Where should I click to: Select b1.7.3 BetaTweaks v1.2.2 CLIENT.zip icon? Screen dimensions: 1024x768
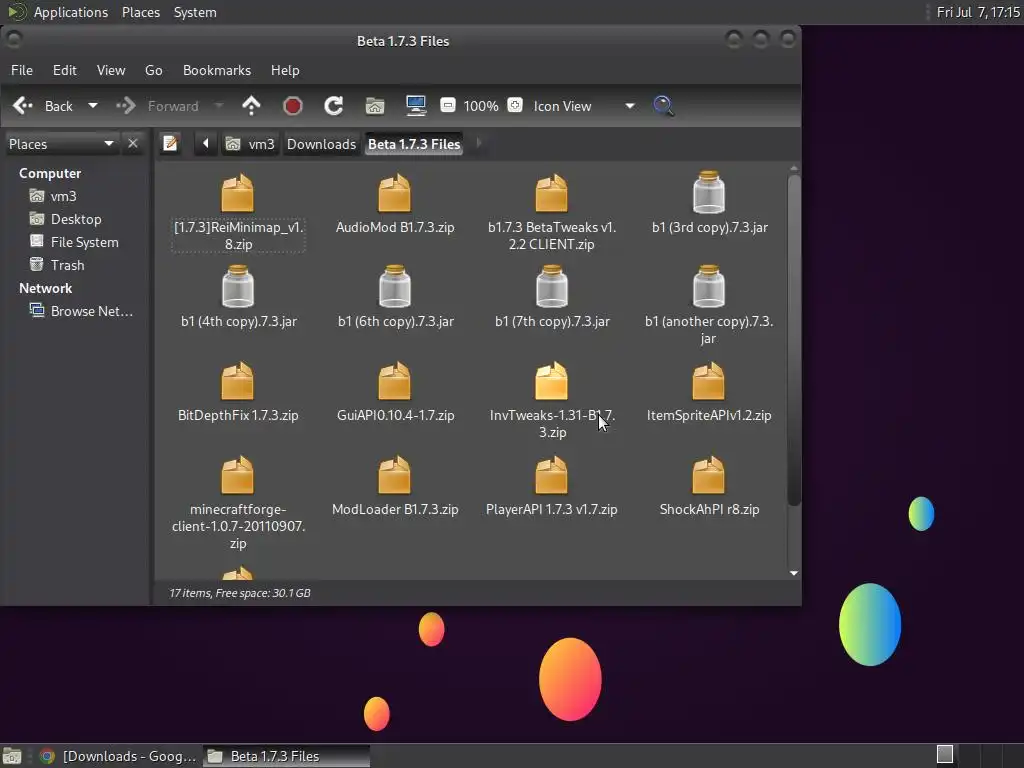[552, 193]
